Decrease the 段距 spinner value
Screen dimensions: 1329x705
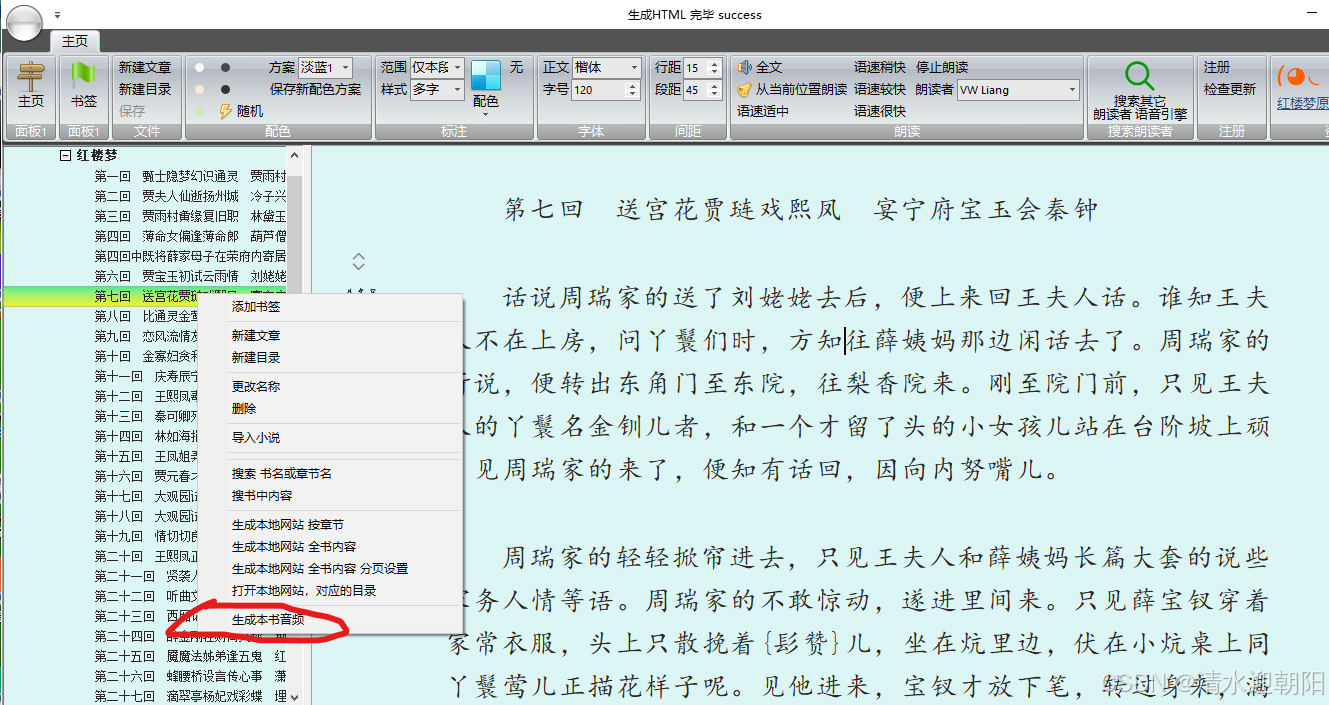(714, 94)
